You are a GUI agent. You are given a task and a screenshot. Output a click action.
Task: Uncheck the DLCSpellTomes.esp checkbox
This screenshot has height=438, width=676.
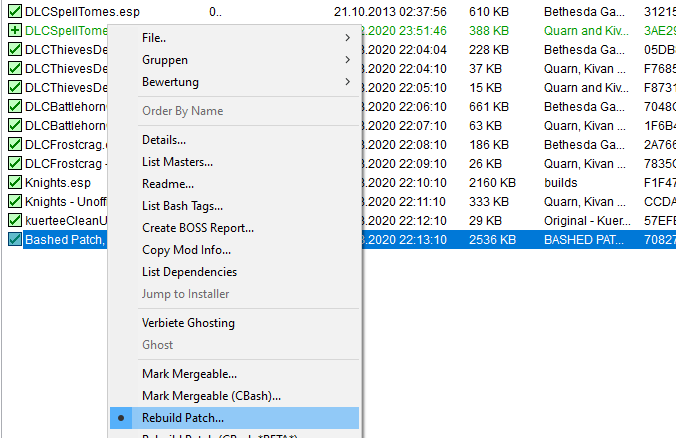click(x=14, y=12)
